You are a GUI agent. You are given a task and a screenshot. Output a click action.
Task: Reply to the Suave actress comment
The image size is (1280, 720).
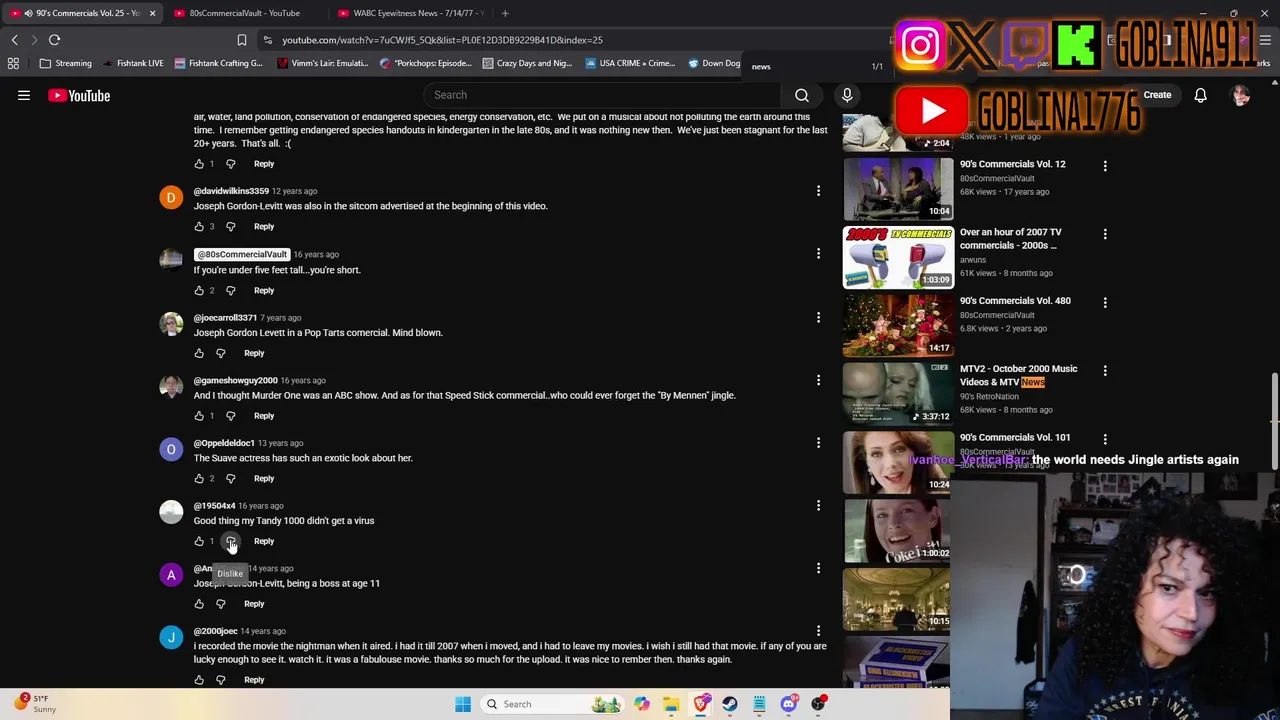[x=264, y=479]
